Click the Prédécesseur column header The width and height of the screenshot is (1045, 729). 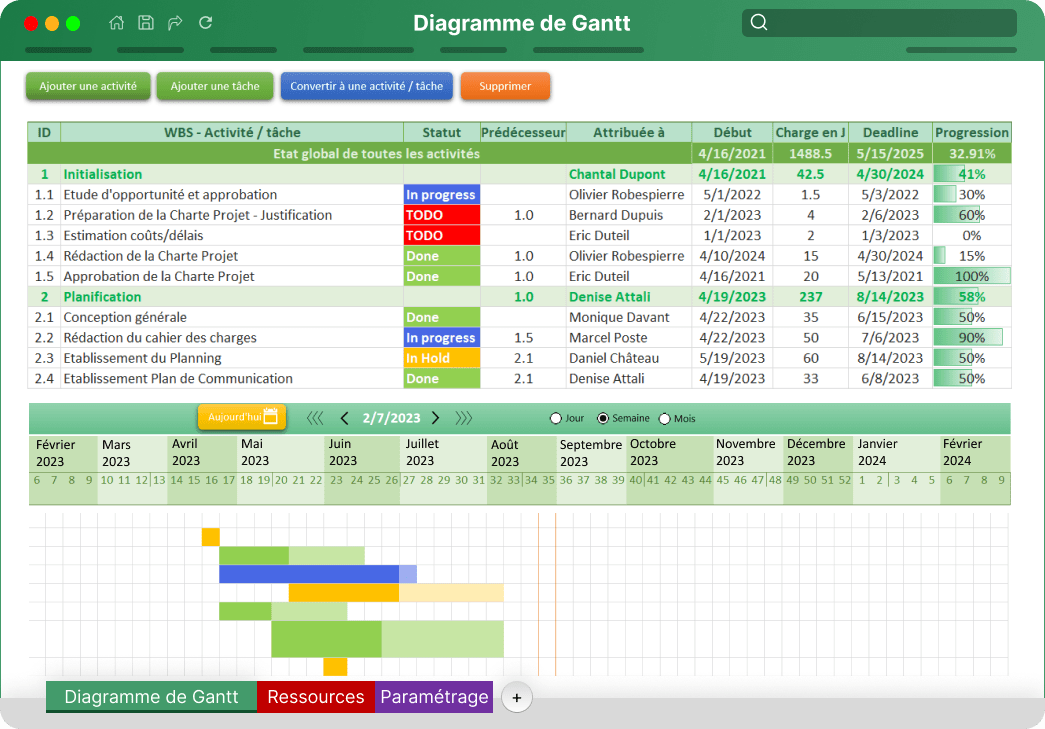pyautogui.click(x=523, y=133)
